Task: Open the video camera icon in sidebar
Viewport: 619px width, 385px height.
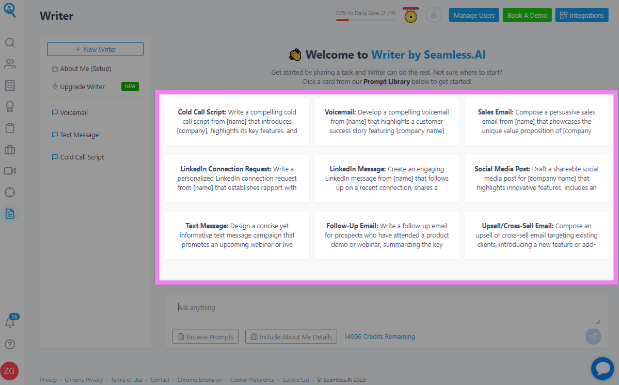Action: [x=10, y=171]
